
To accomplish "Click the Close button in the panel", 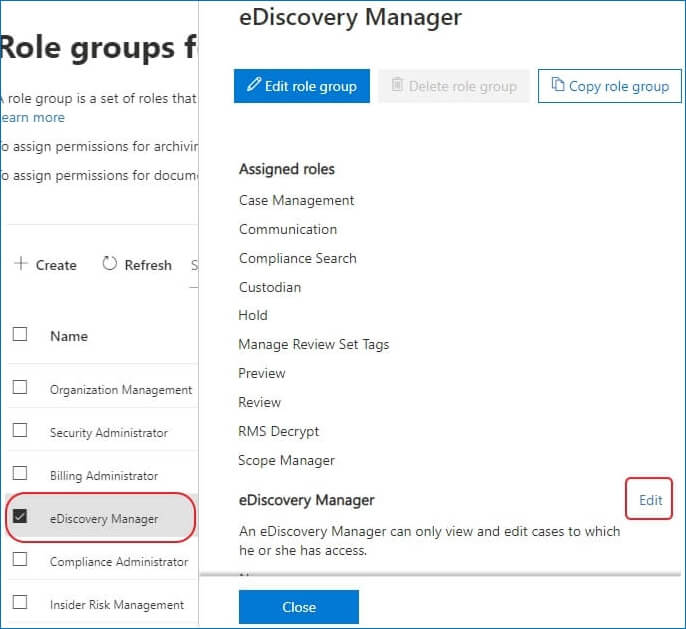I will (x=299, y=607).
